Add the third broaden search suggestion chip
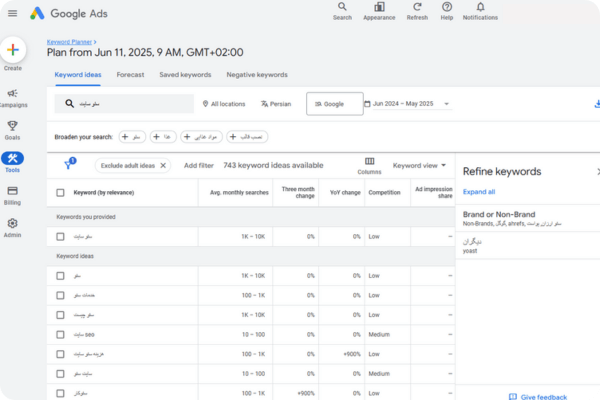 (x=201, y=137)
